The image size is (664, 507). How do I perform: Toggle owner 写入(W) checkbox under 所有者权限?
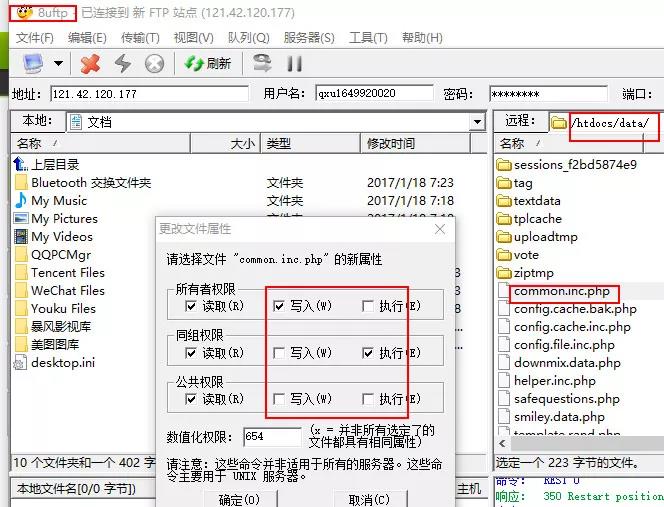coord(279,306)
